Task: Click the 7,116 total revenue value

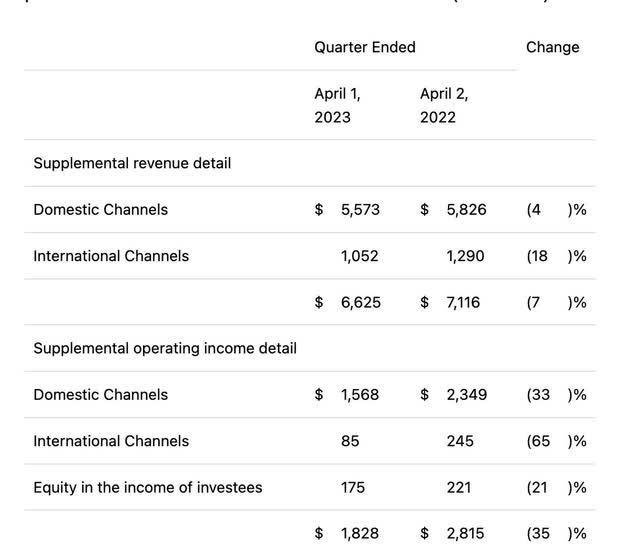Action: tap(465, 302)
